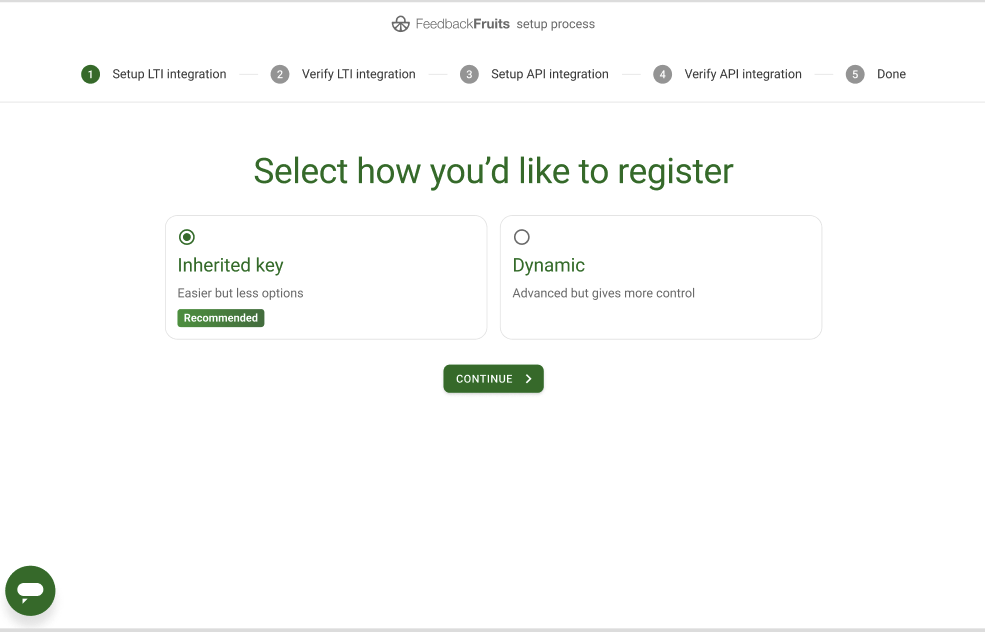This screenshot has width=985, height=632.
Task: Select the Dynamic radio button
Action: (521, 237)
